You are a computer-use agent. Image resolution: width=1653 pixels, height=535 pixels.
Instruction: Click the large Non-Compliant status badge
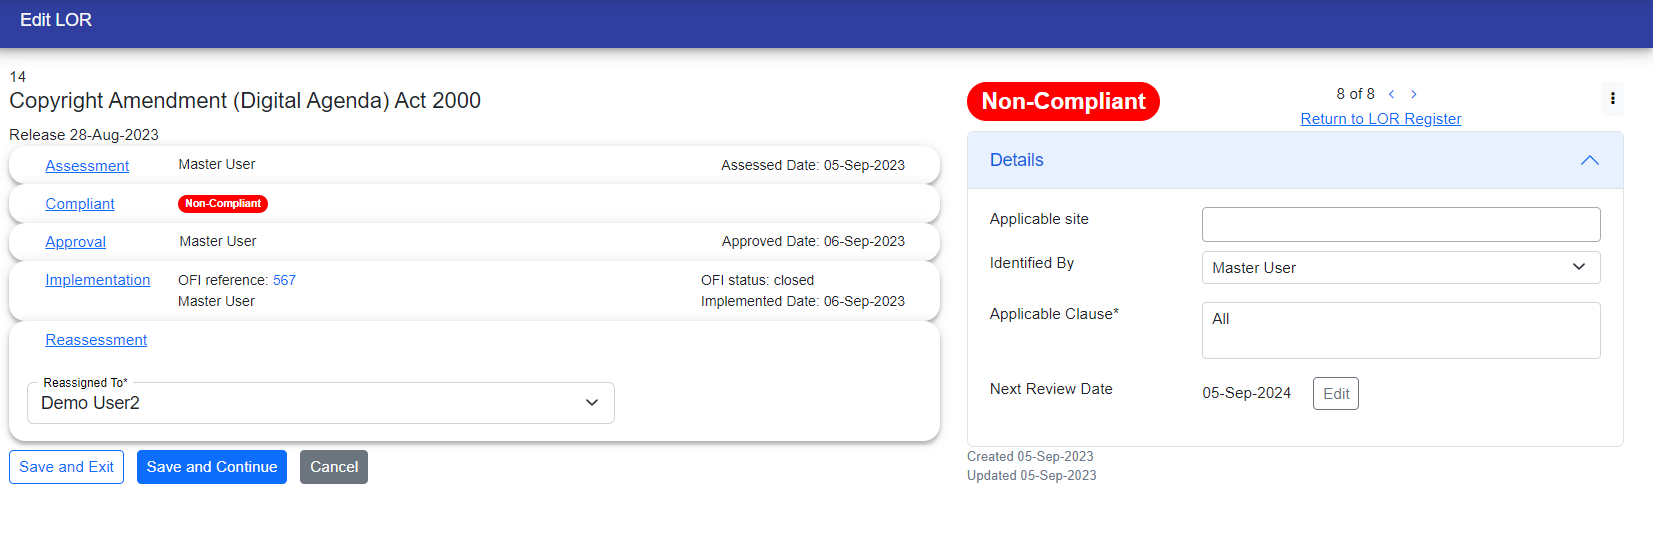pos(1063,102)
